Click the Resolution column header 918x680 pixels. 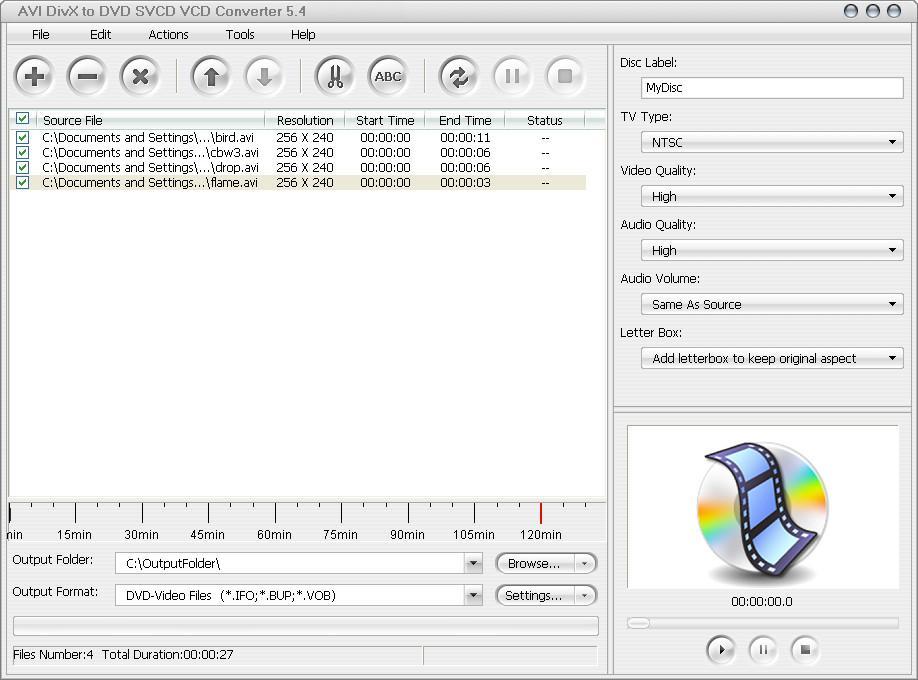pyautogui.click(x=305, y=120)
